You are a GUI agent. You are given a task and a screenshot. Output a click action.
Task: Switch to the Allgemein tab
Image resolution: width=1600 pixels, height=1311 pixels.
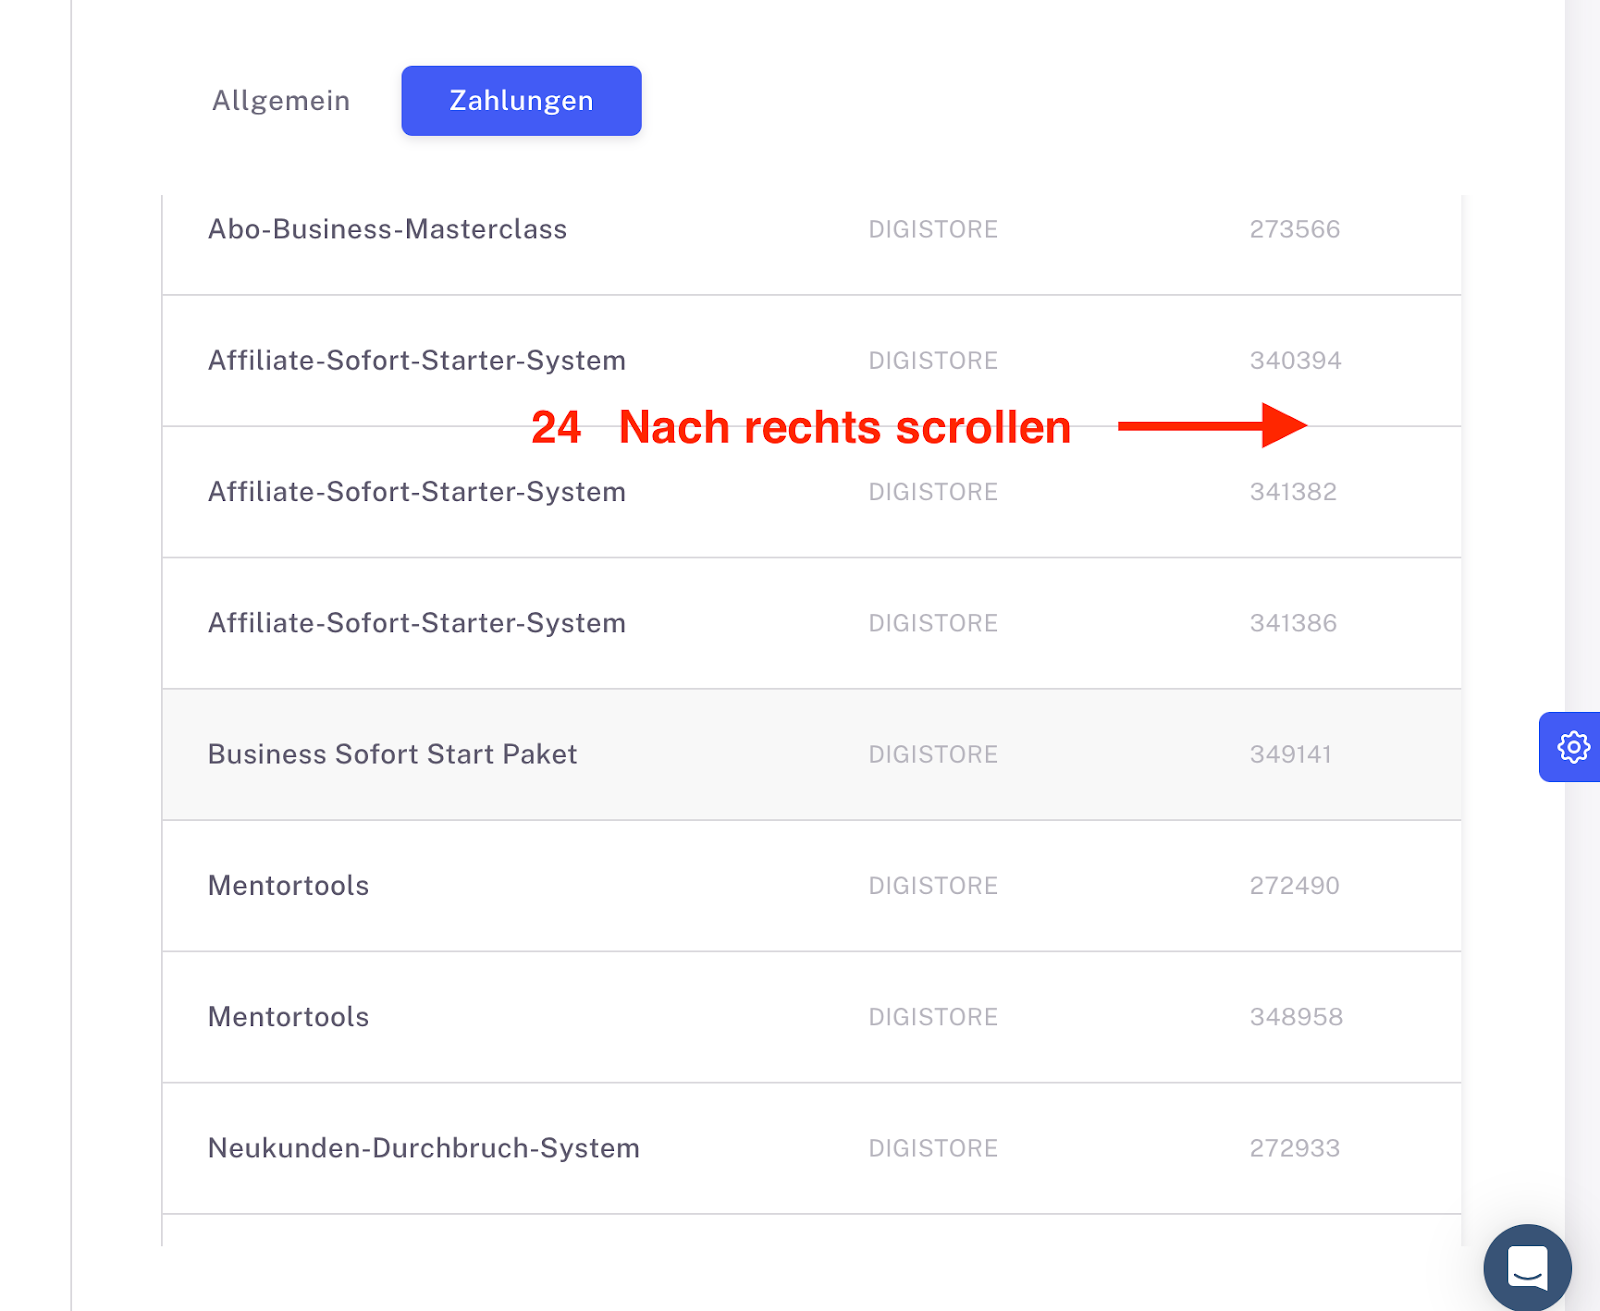click(281, 101)
